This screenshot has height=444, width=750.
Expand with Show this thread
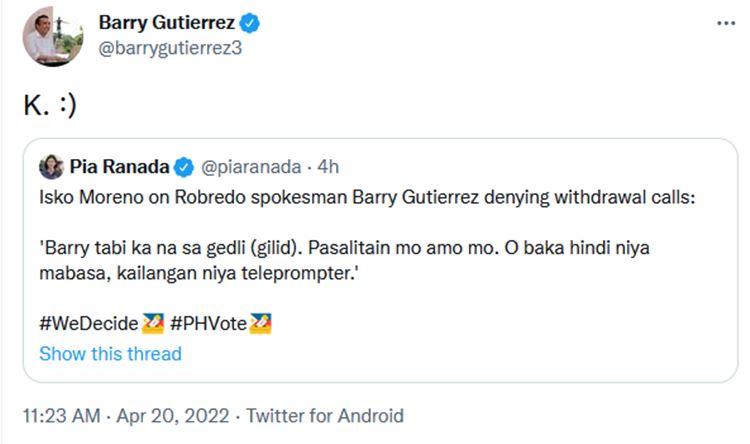(x=110, y=354)
